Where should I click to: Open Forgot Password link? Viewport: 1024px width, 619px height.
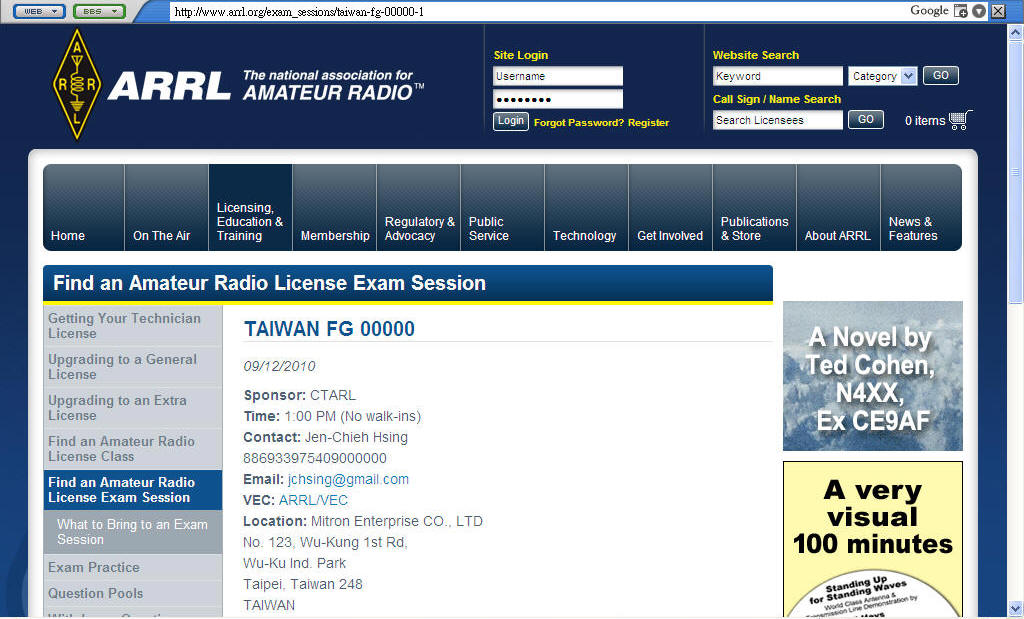(x=579, y=123)
